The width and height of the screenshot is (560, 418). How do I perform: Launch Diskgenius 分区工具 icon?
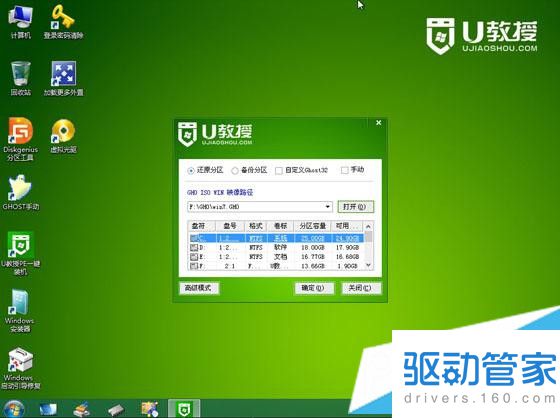click(x=20, y=139)
